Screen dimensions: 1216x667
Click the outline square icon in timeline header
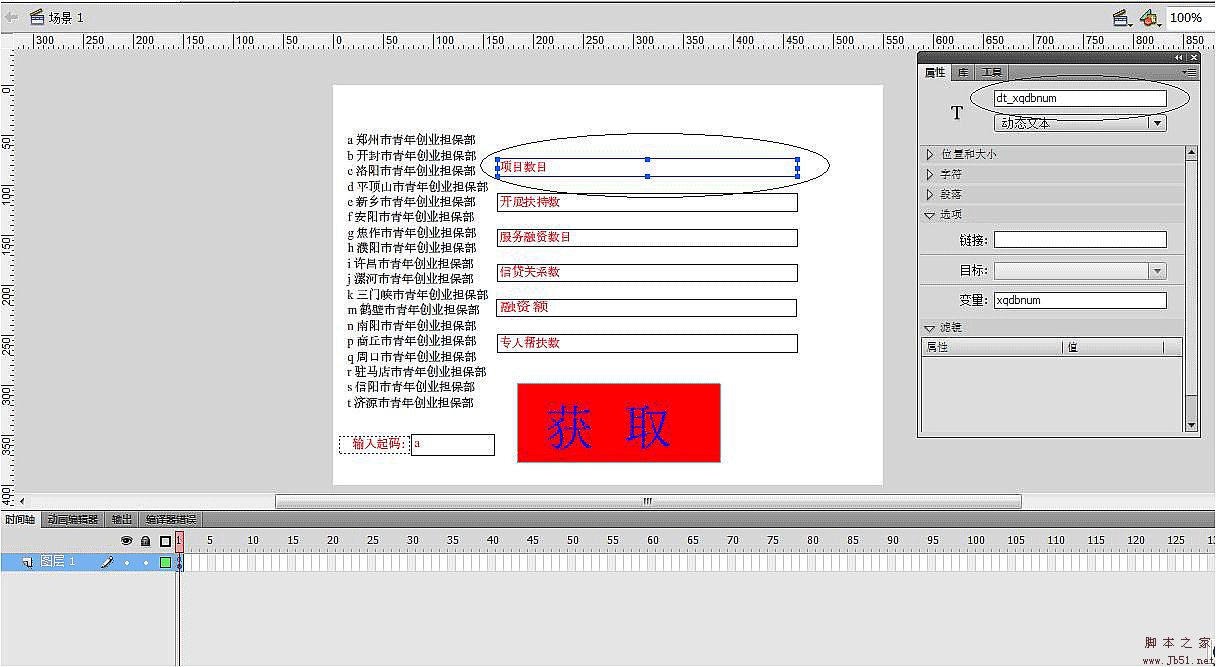165,541
